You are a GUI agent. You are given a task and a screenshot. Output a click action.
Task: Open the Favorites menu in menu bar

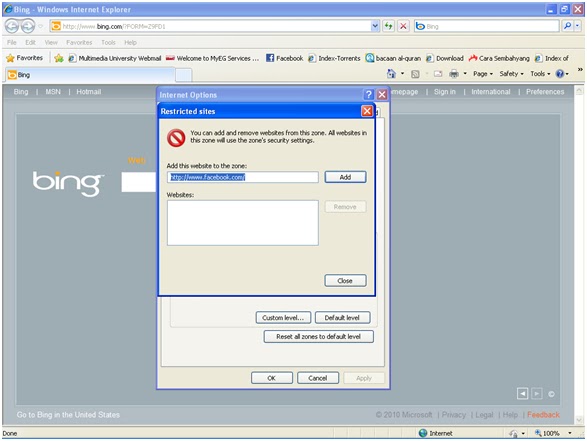(79, 42)
